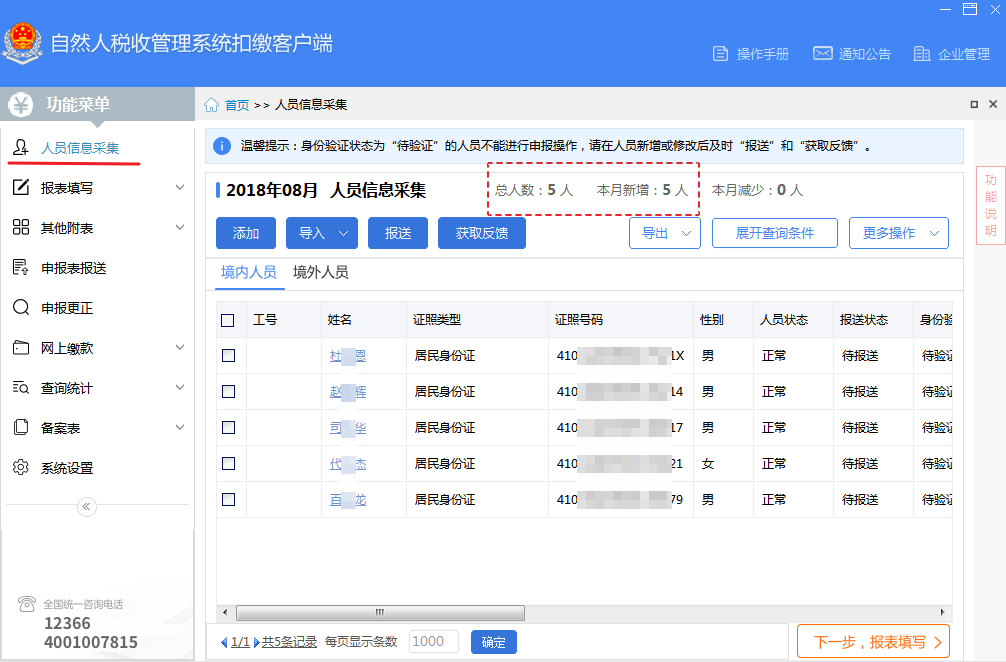Click the 其他附表 grid icon
The image size is (1006, 662).
point(21,227)
